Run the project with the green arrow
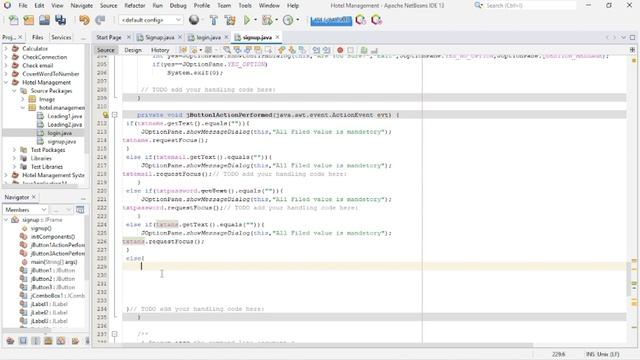 tap(247, 20)
